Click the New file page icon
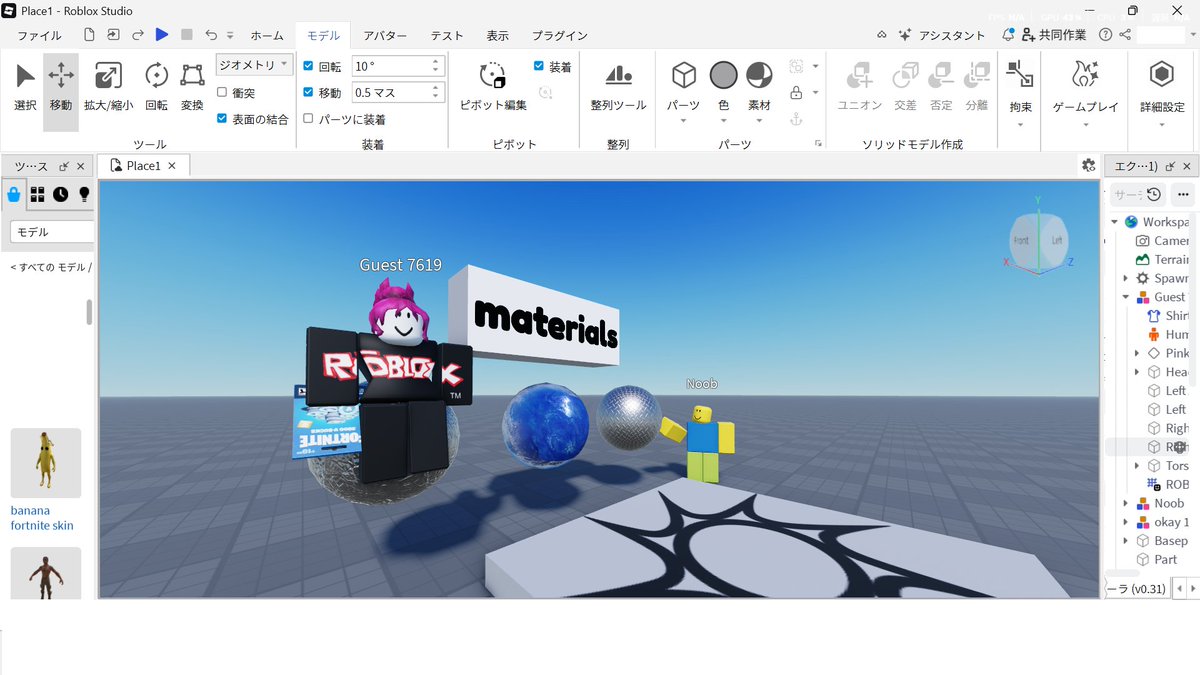1200x675 pixels. tap(89, 34)
